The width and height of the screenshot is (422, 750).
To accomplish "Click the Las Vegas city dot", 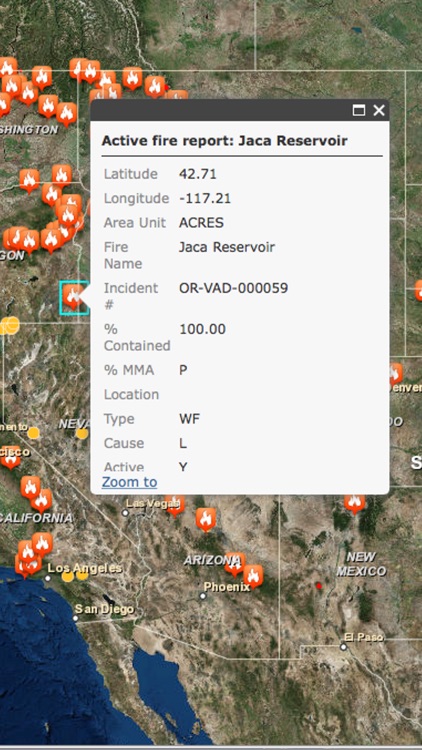I will point(125,513).
